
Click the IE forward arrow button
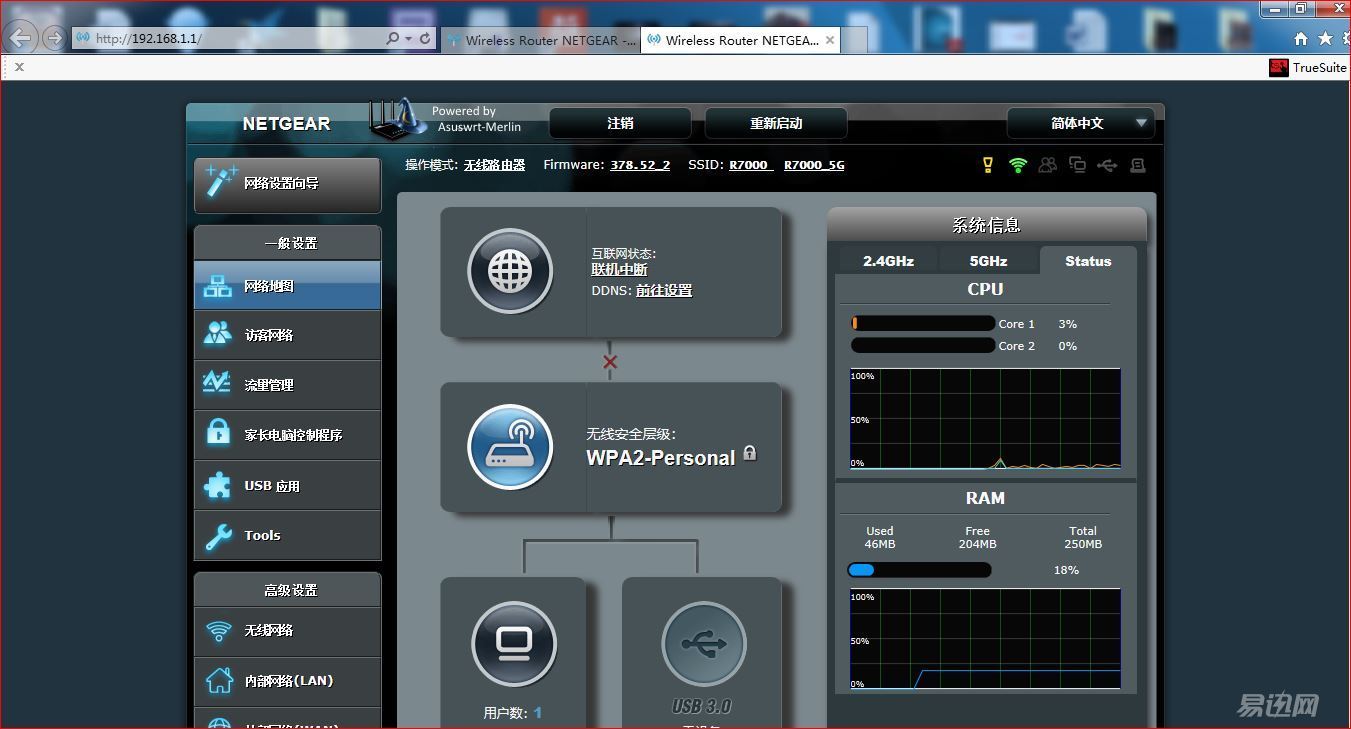[x=54, y=38]
